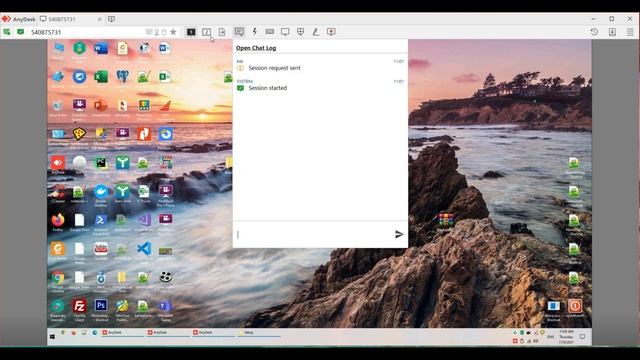Image resolution: width=640 pixels, height=360 pixels.
Task: Switch to remote monitor 2
Action: pos(207,32)
